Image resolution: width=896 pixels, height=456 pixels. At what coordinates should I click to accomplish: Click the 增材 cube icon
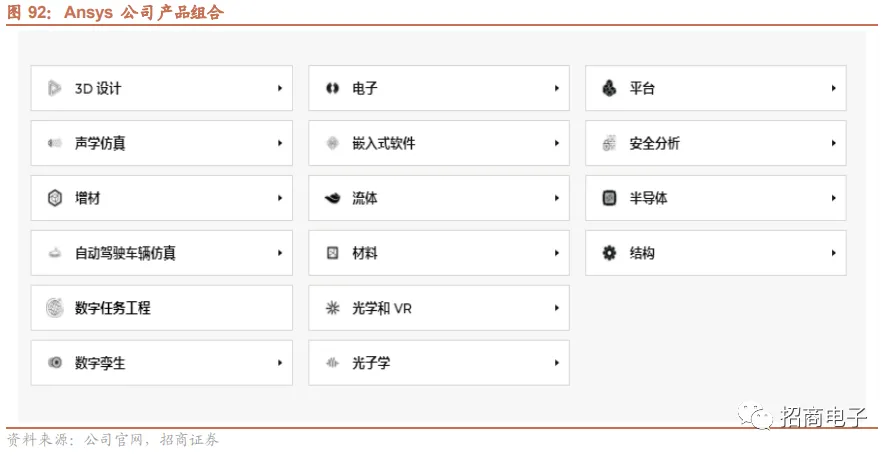[55, 199]
